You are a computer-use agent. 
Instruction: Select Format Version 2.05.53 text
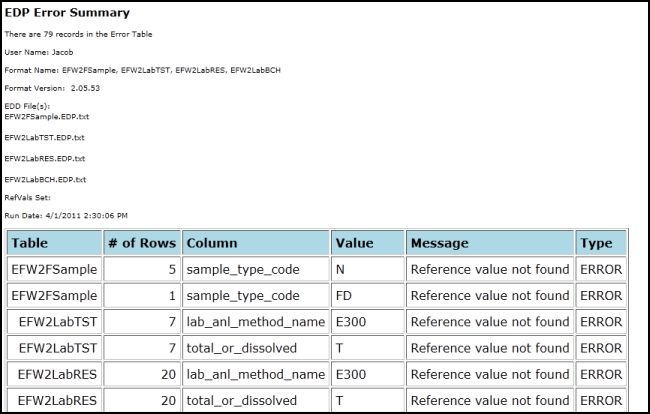[52, 88]
